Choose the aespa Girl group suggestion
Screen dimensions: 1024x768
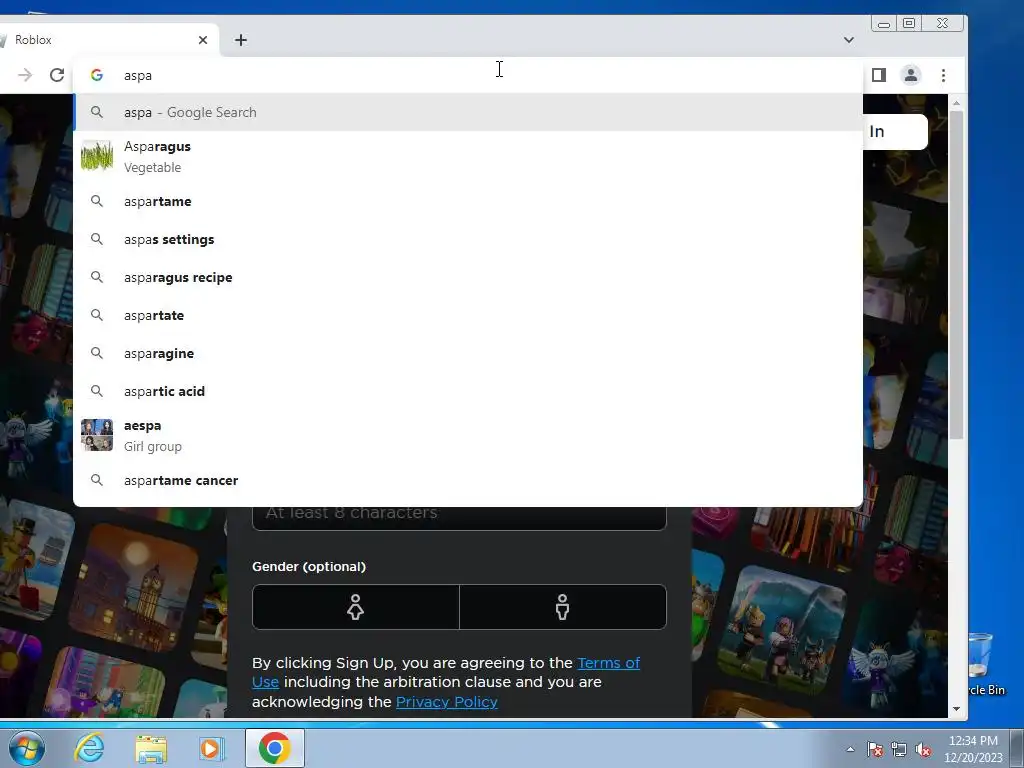[x=468, y=436]
